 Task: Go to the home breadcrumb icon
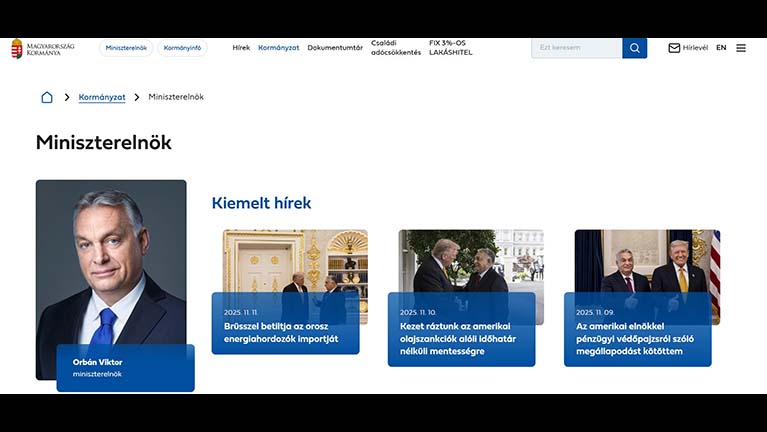coord(47,97)
